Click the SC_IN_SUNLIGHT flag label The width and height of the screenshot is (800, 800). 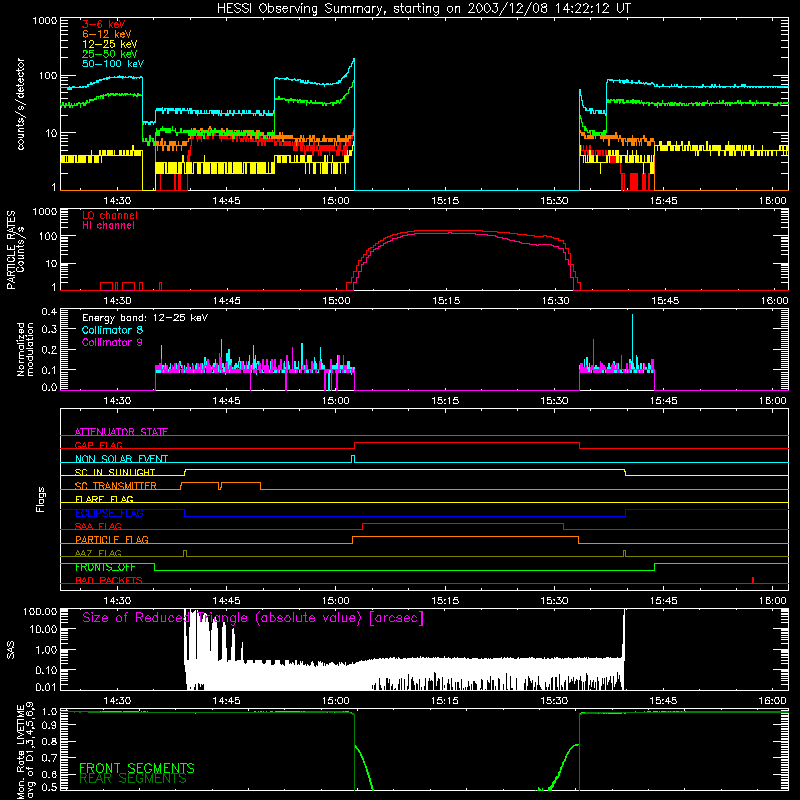115,472
